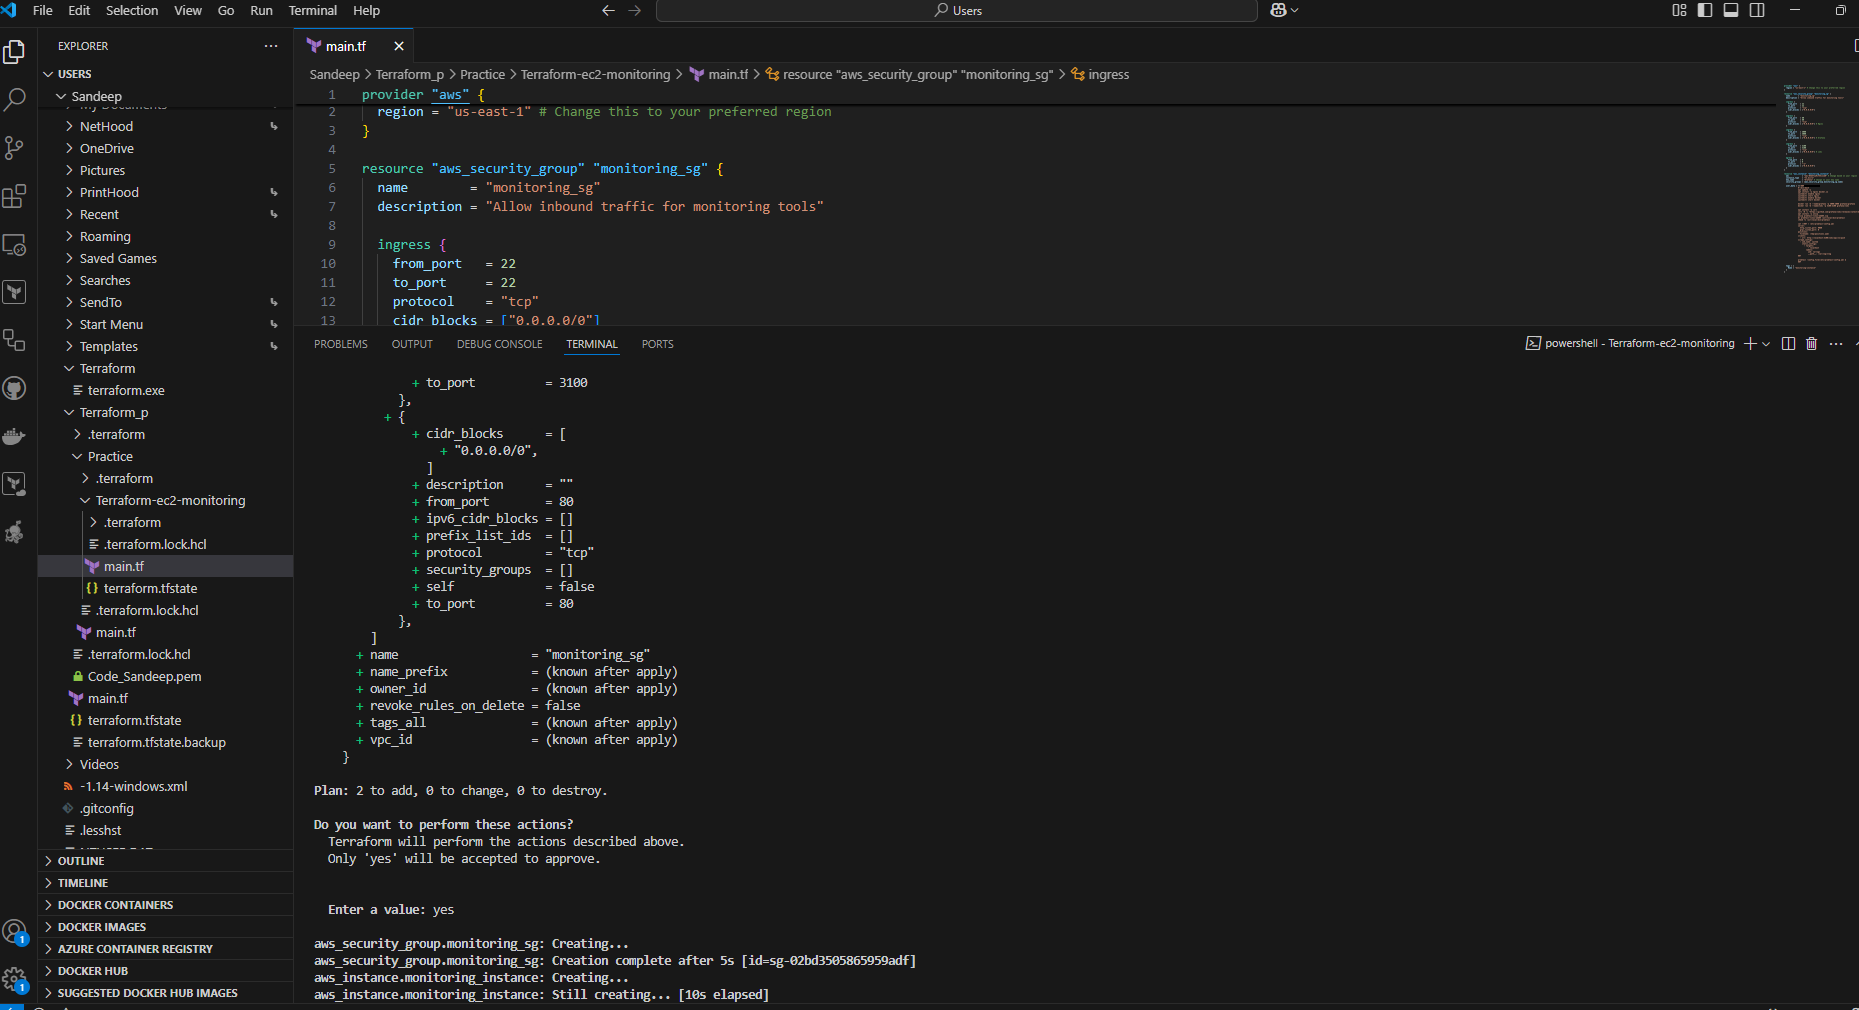Expand the TIMELINE section

point(166,883)
